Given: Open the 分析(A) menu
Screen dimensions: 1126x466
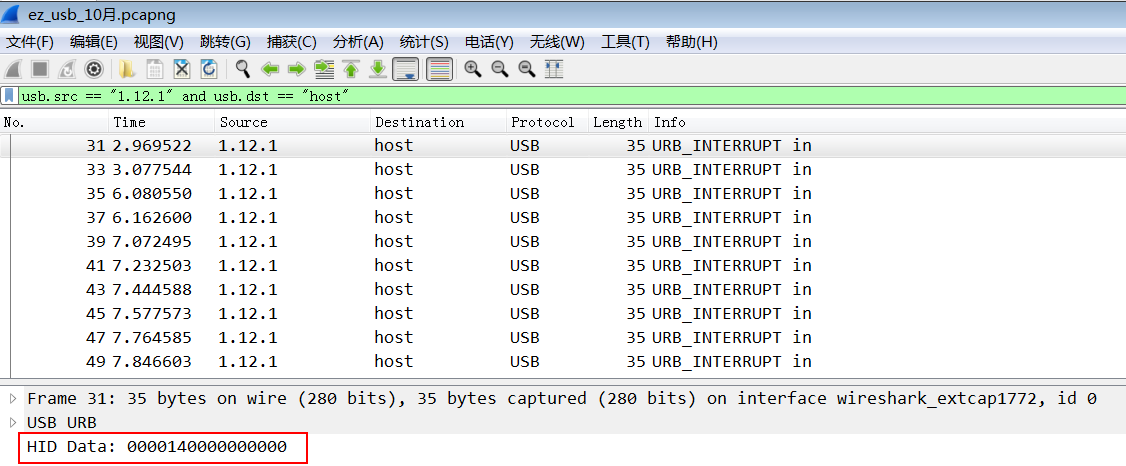Looking at the screenshot, I should click(x=358, y=42).
